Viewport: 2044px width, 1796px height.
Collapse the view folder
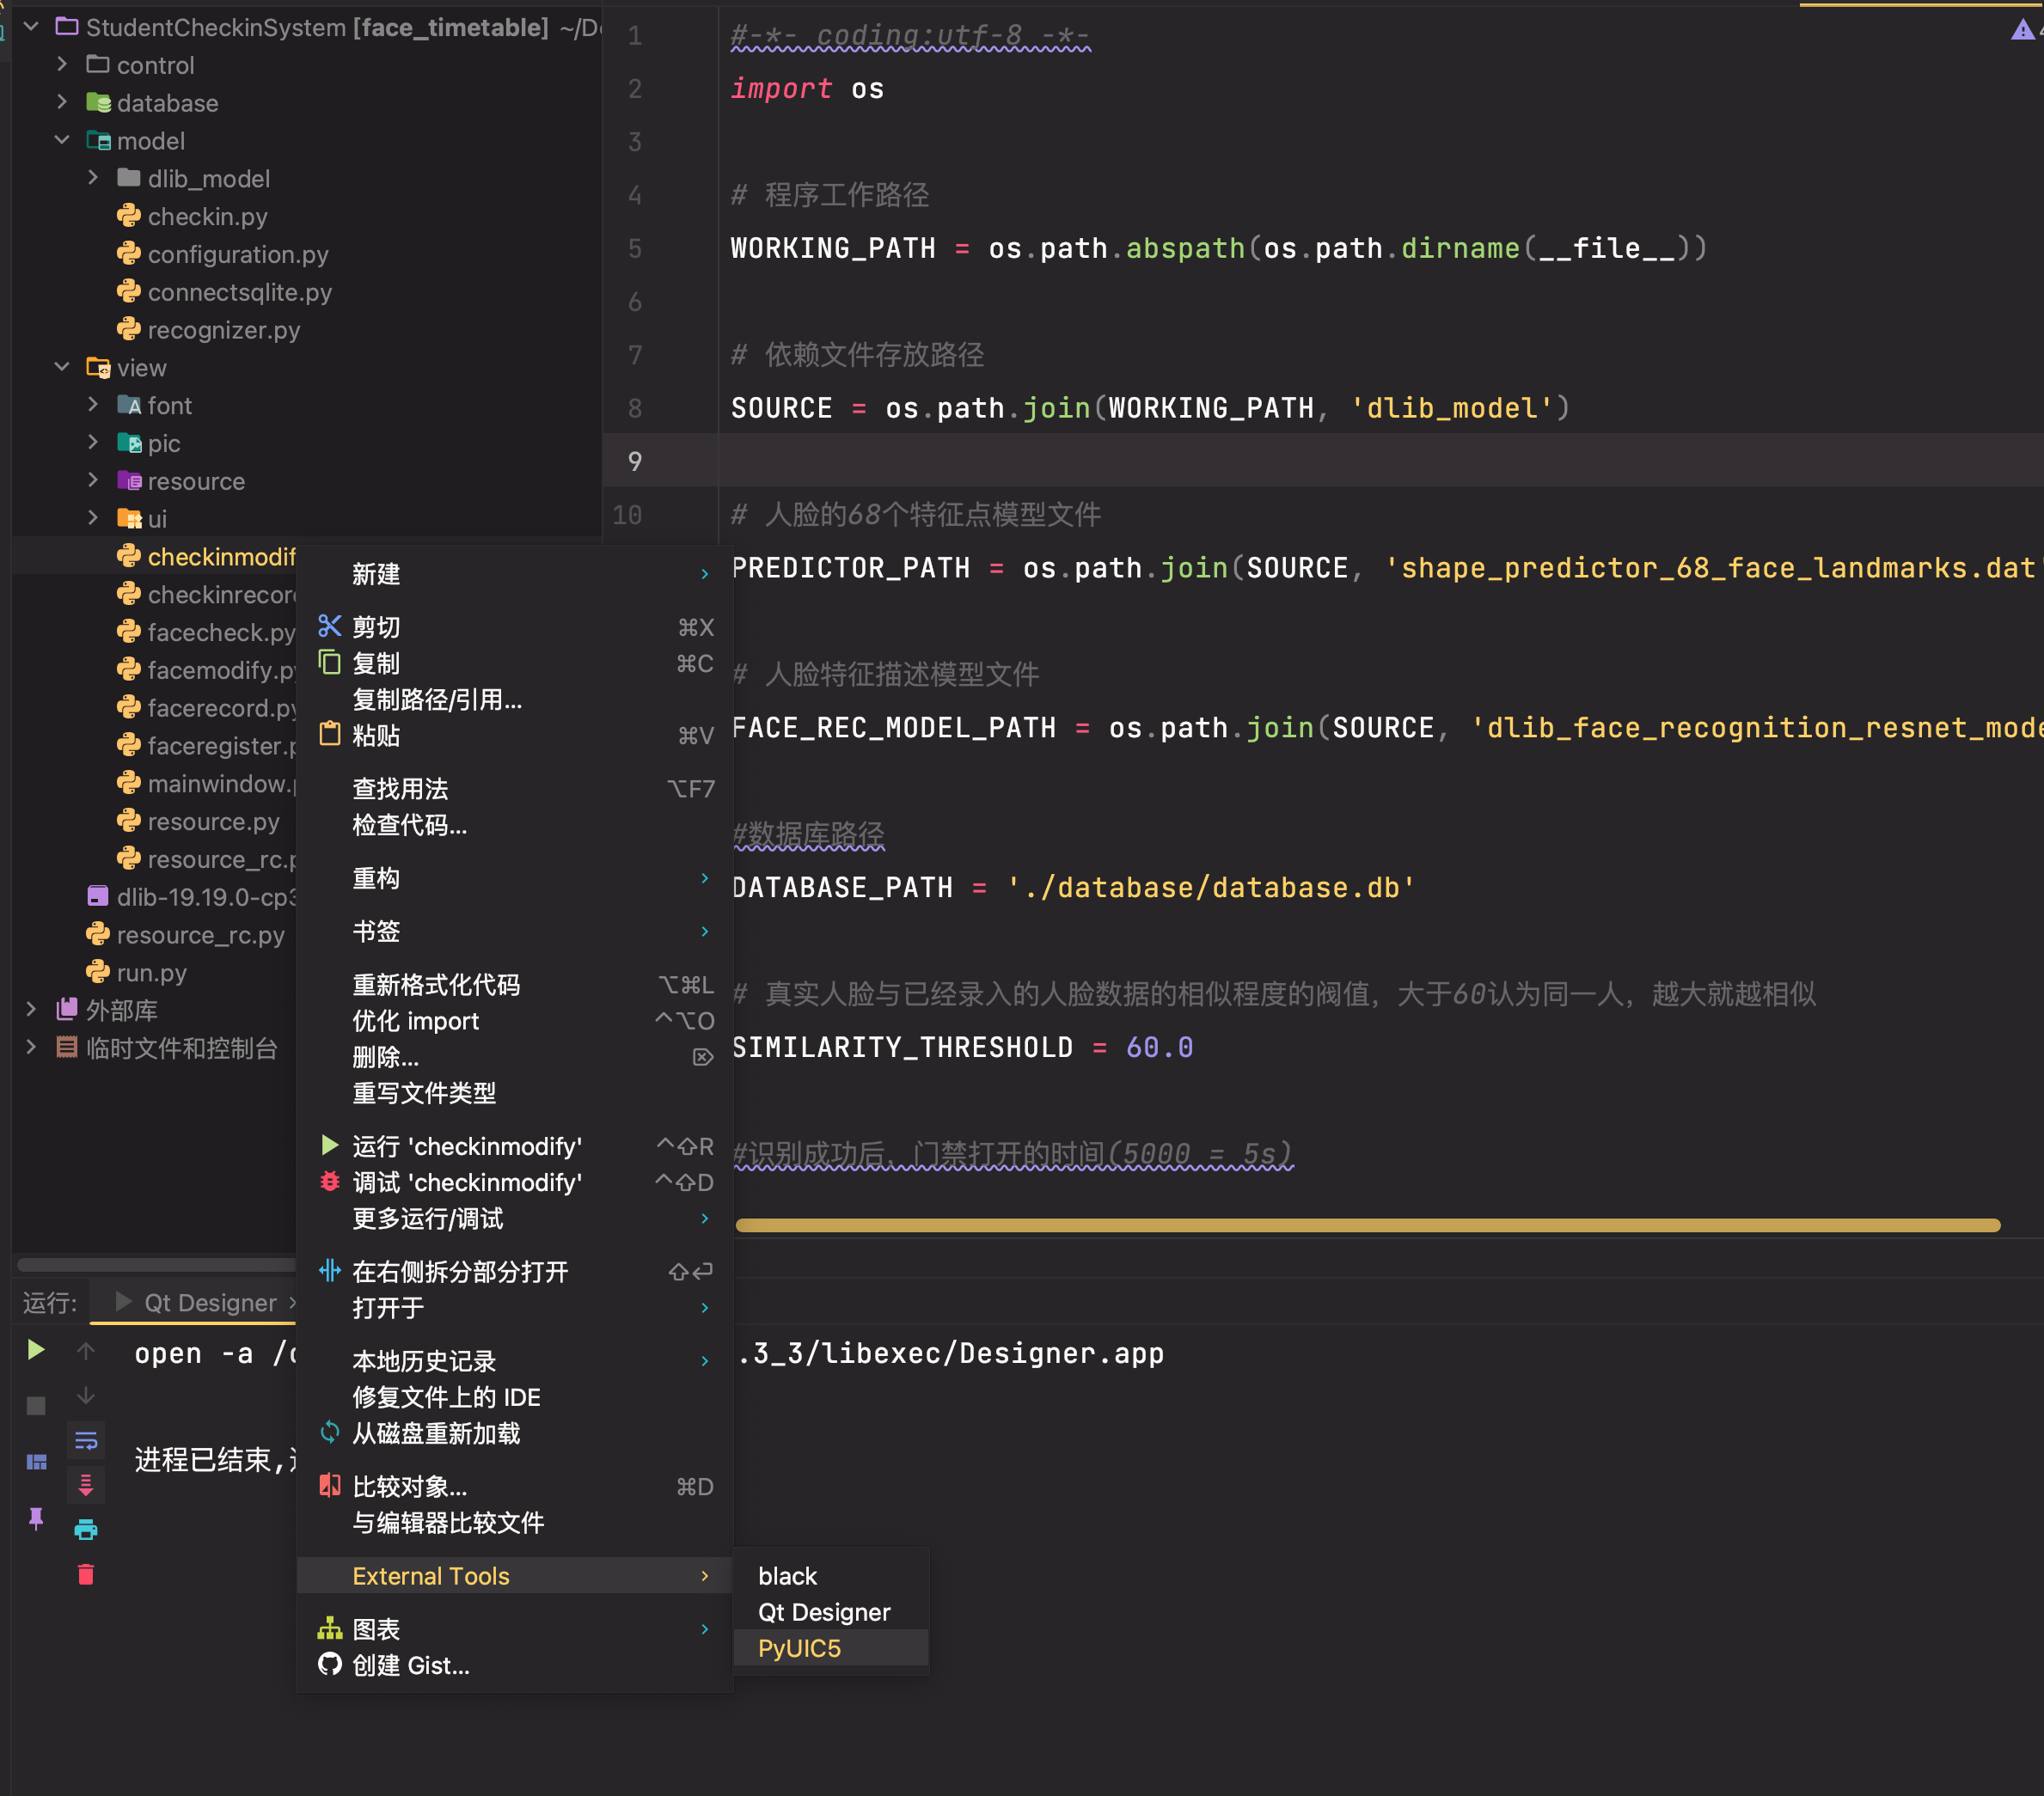[62, 367]
